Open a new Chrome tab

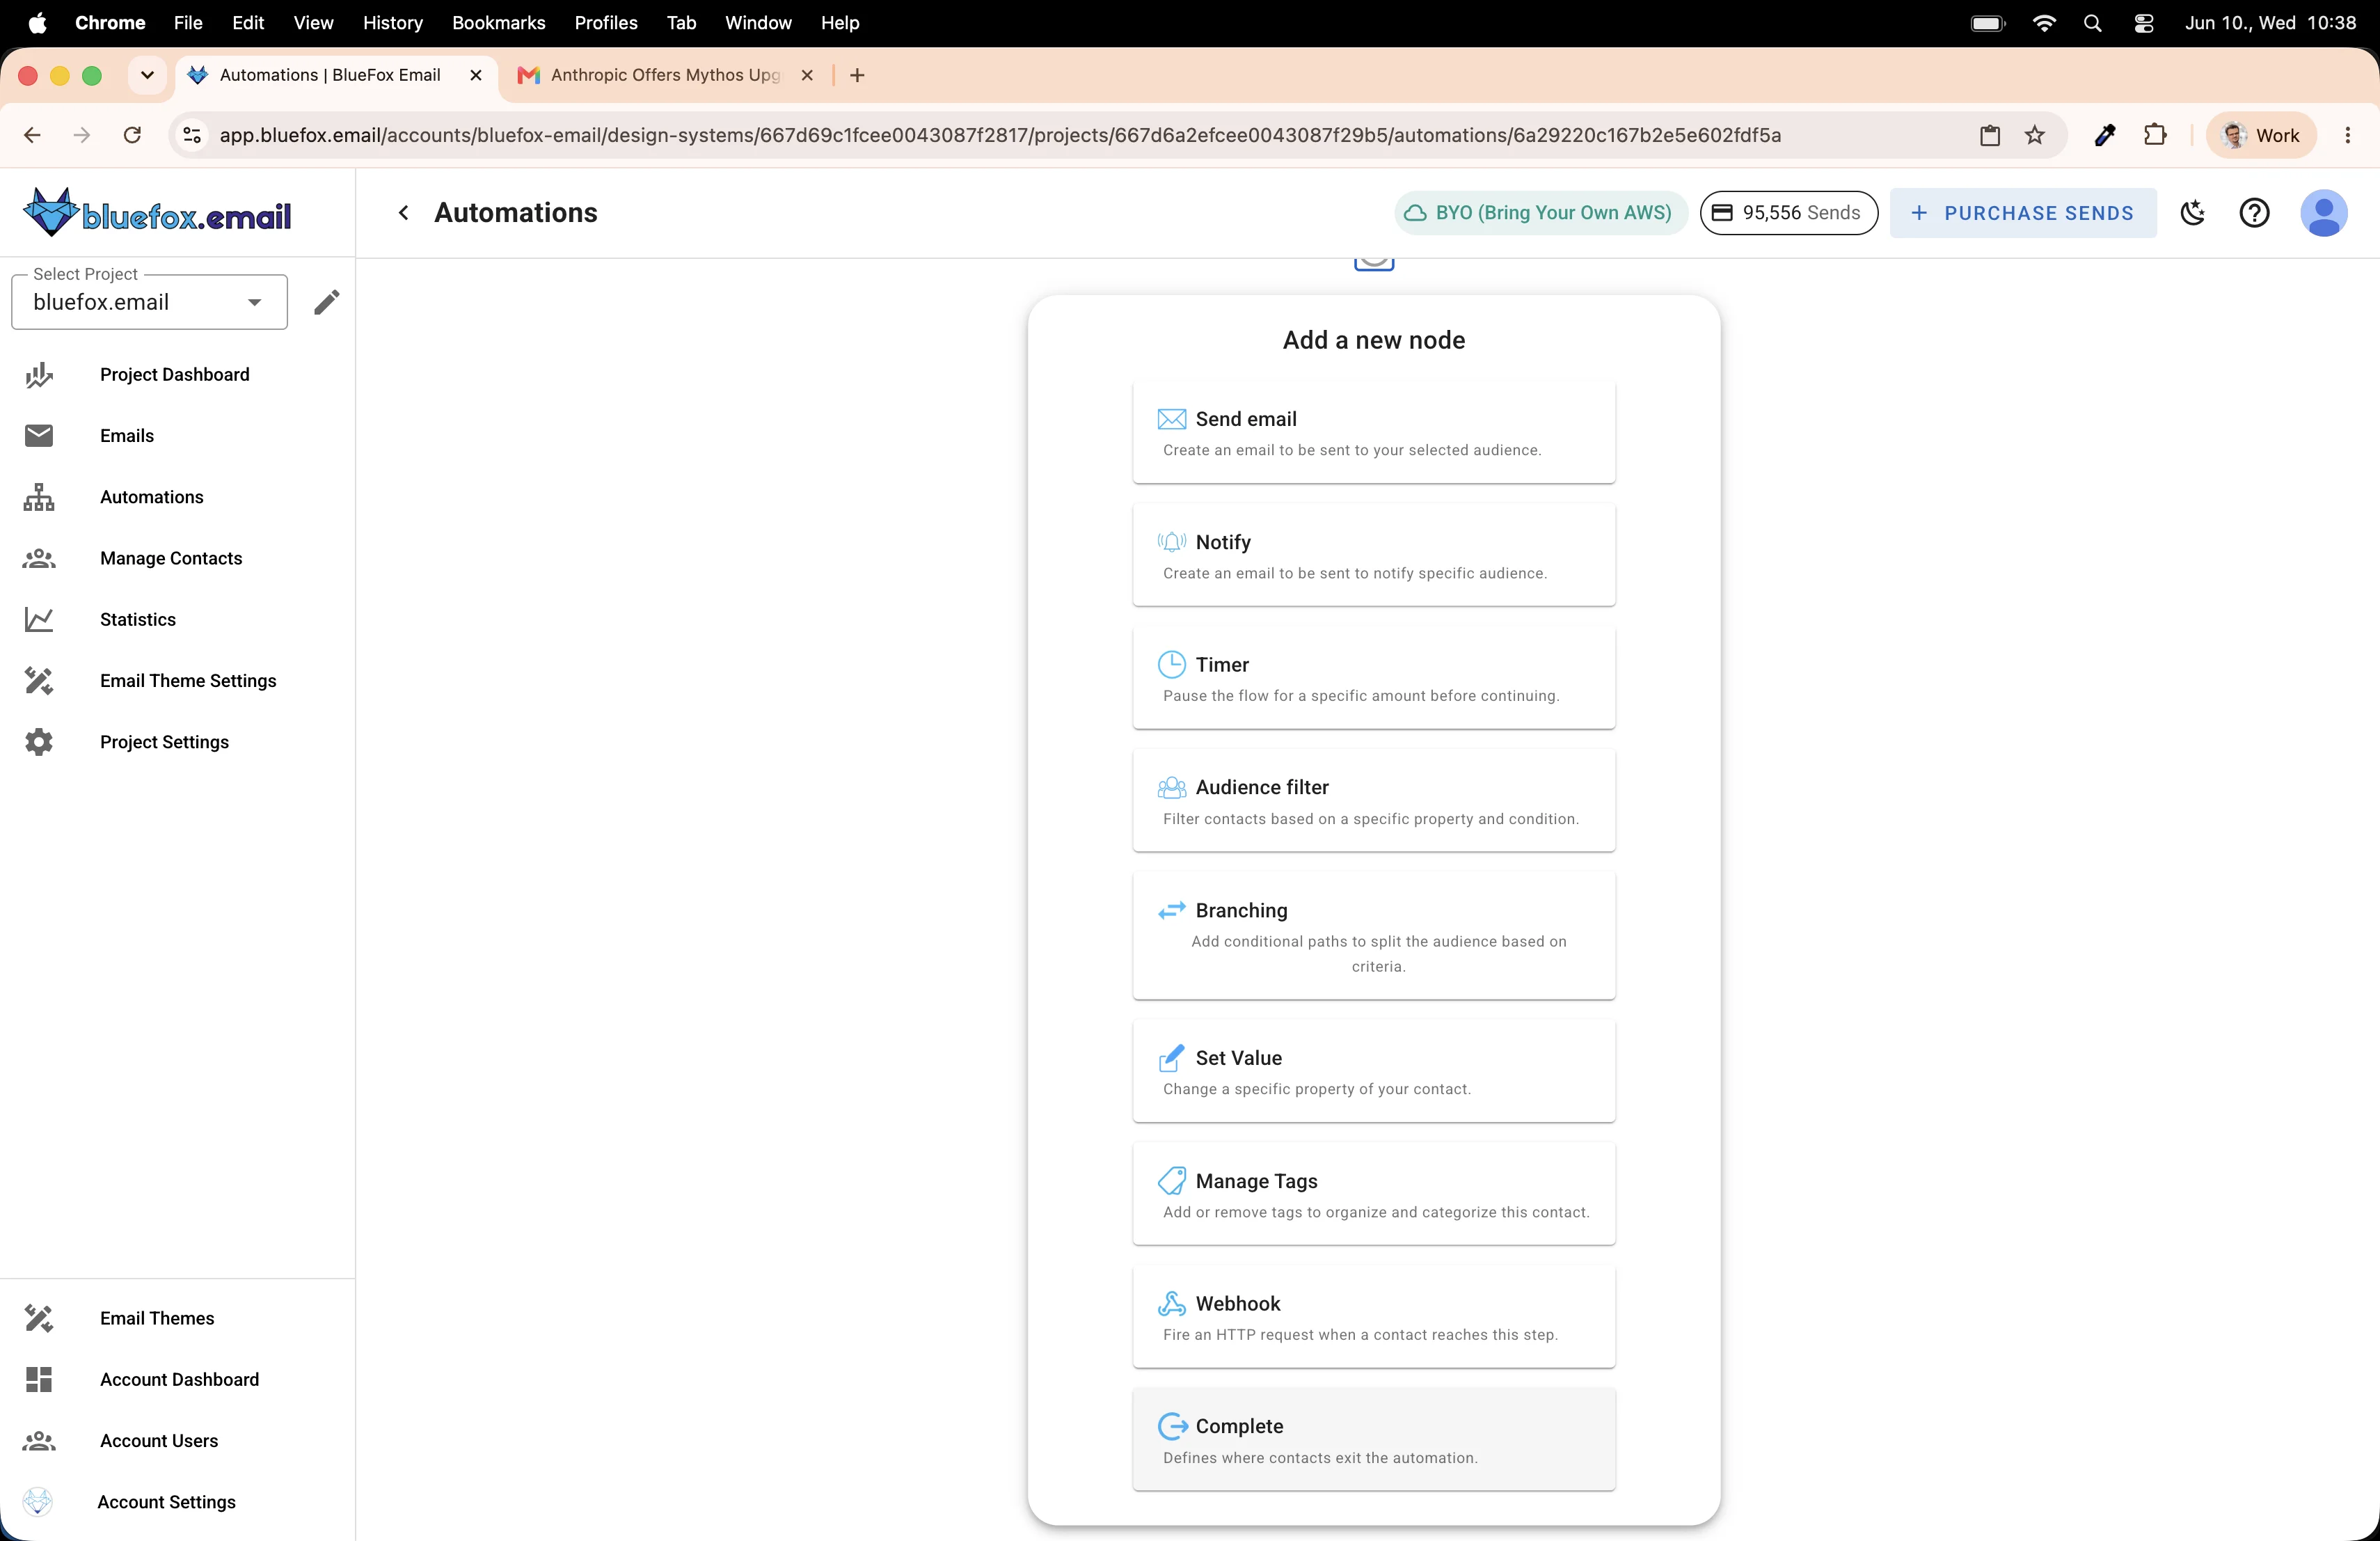pos(857,75)
